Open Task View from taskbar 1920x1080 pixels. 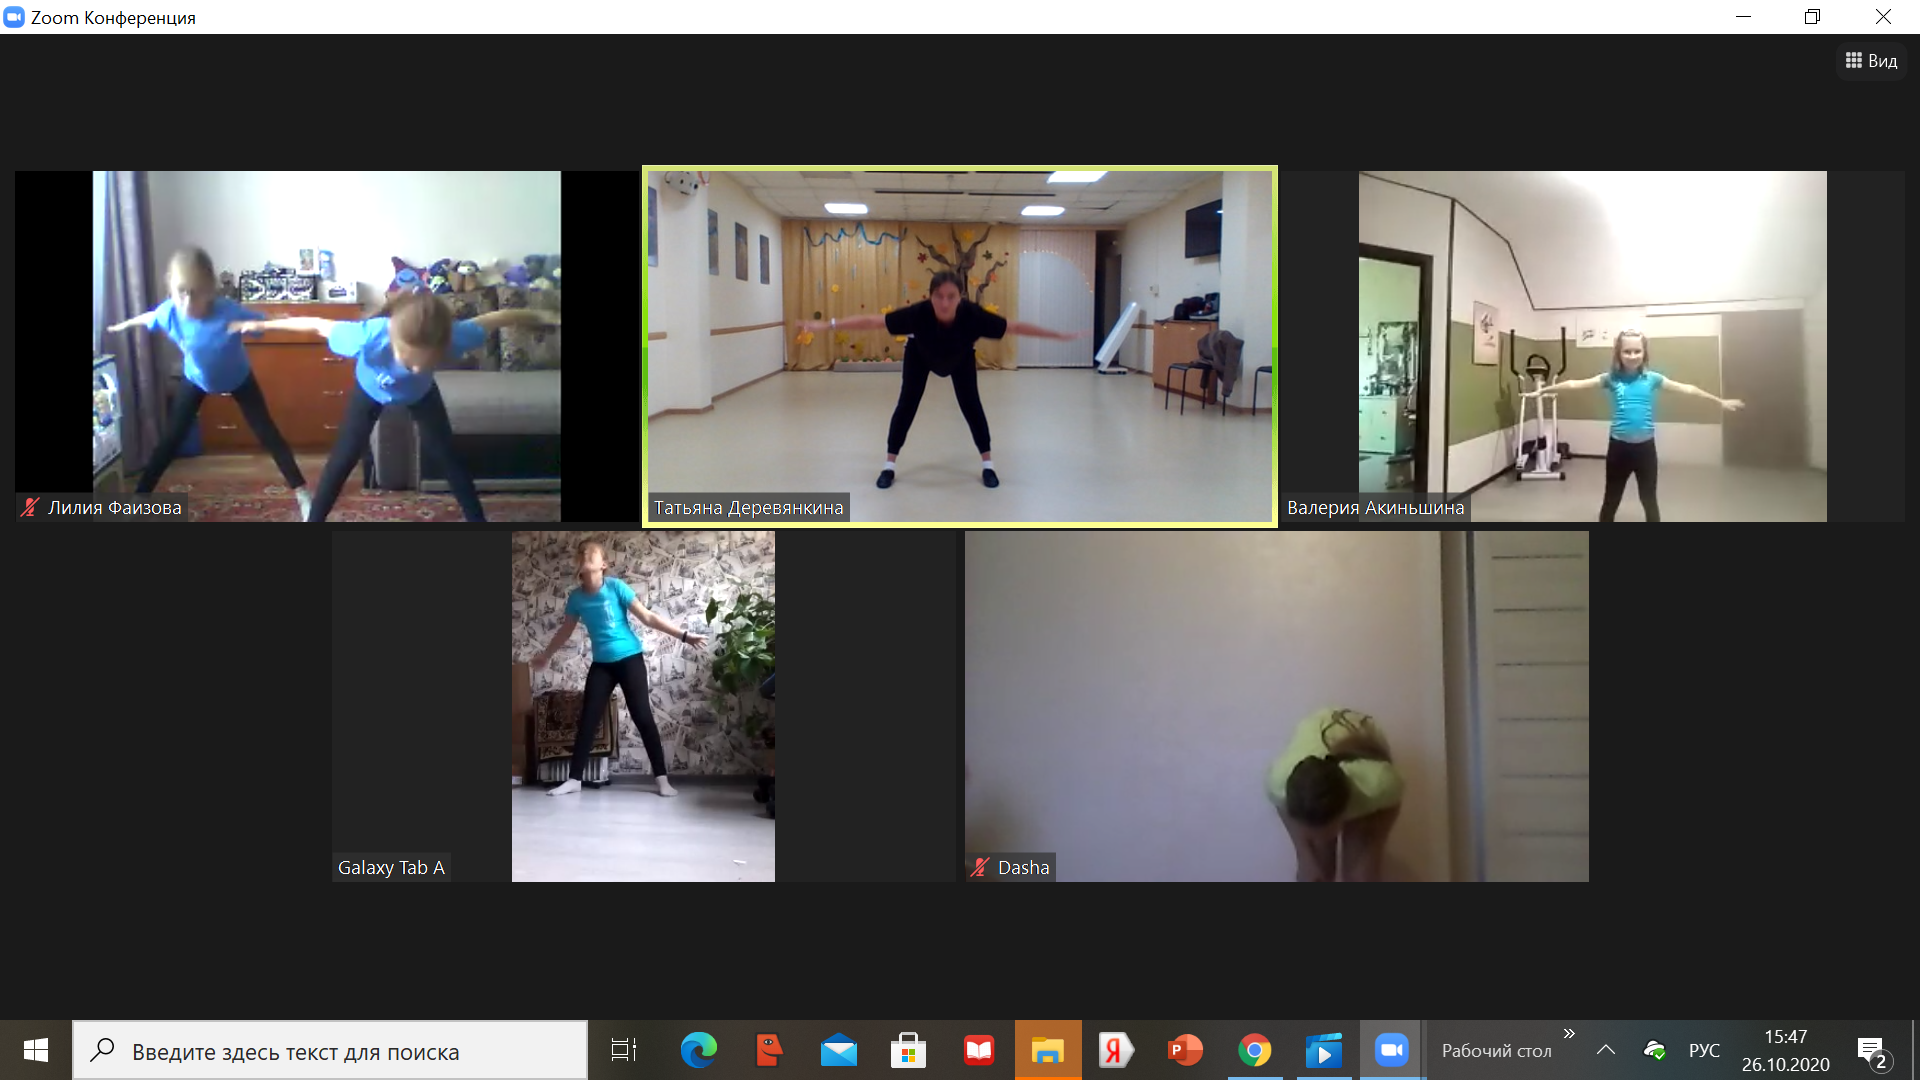pyautogui.click(x=623, y=1050)
